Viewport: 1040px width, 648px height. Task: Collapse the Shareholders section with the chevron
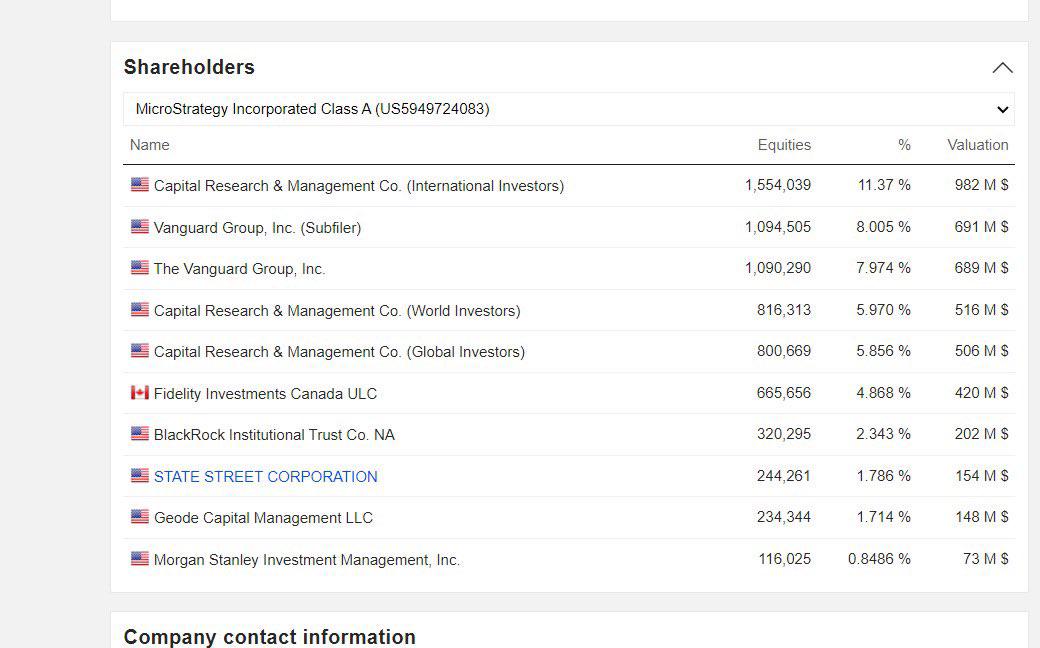pos(1002,67)
